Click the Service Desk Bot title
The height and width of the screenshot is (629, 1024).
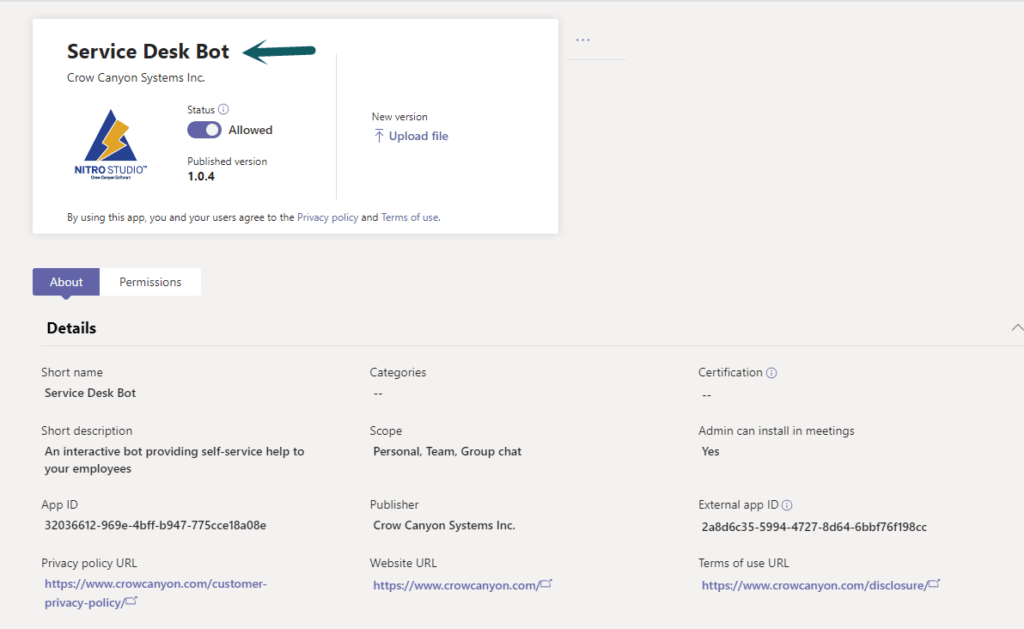click(148, 51)
